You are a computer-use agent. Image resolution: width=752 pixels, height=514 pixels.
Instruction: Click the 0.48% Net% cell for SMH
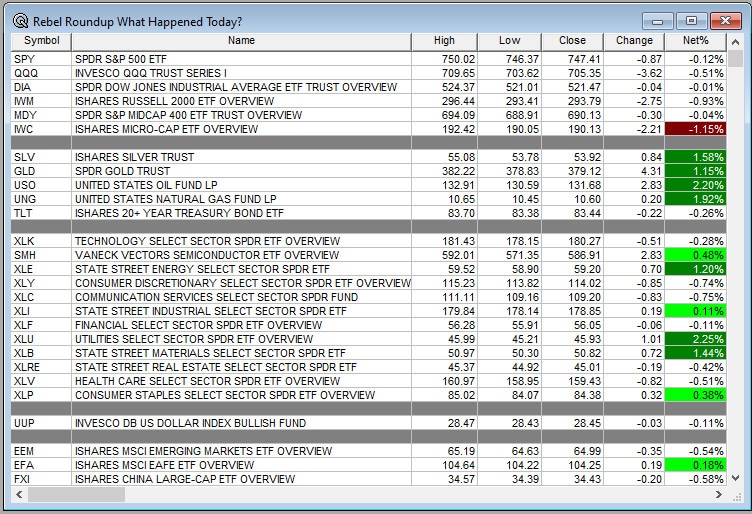click(695, 255)
